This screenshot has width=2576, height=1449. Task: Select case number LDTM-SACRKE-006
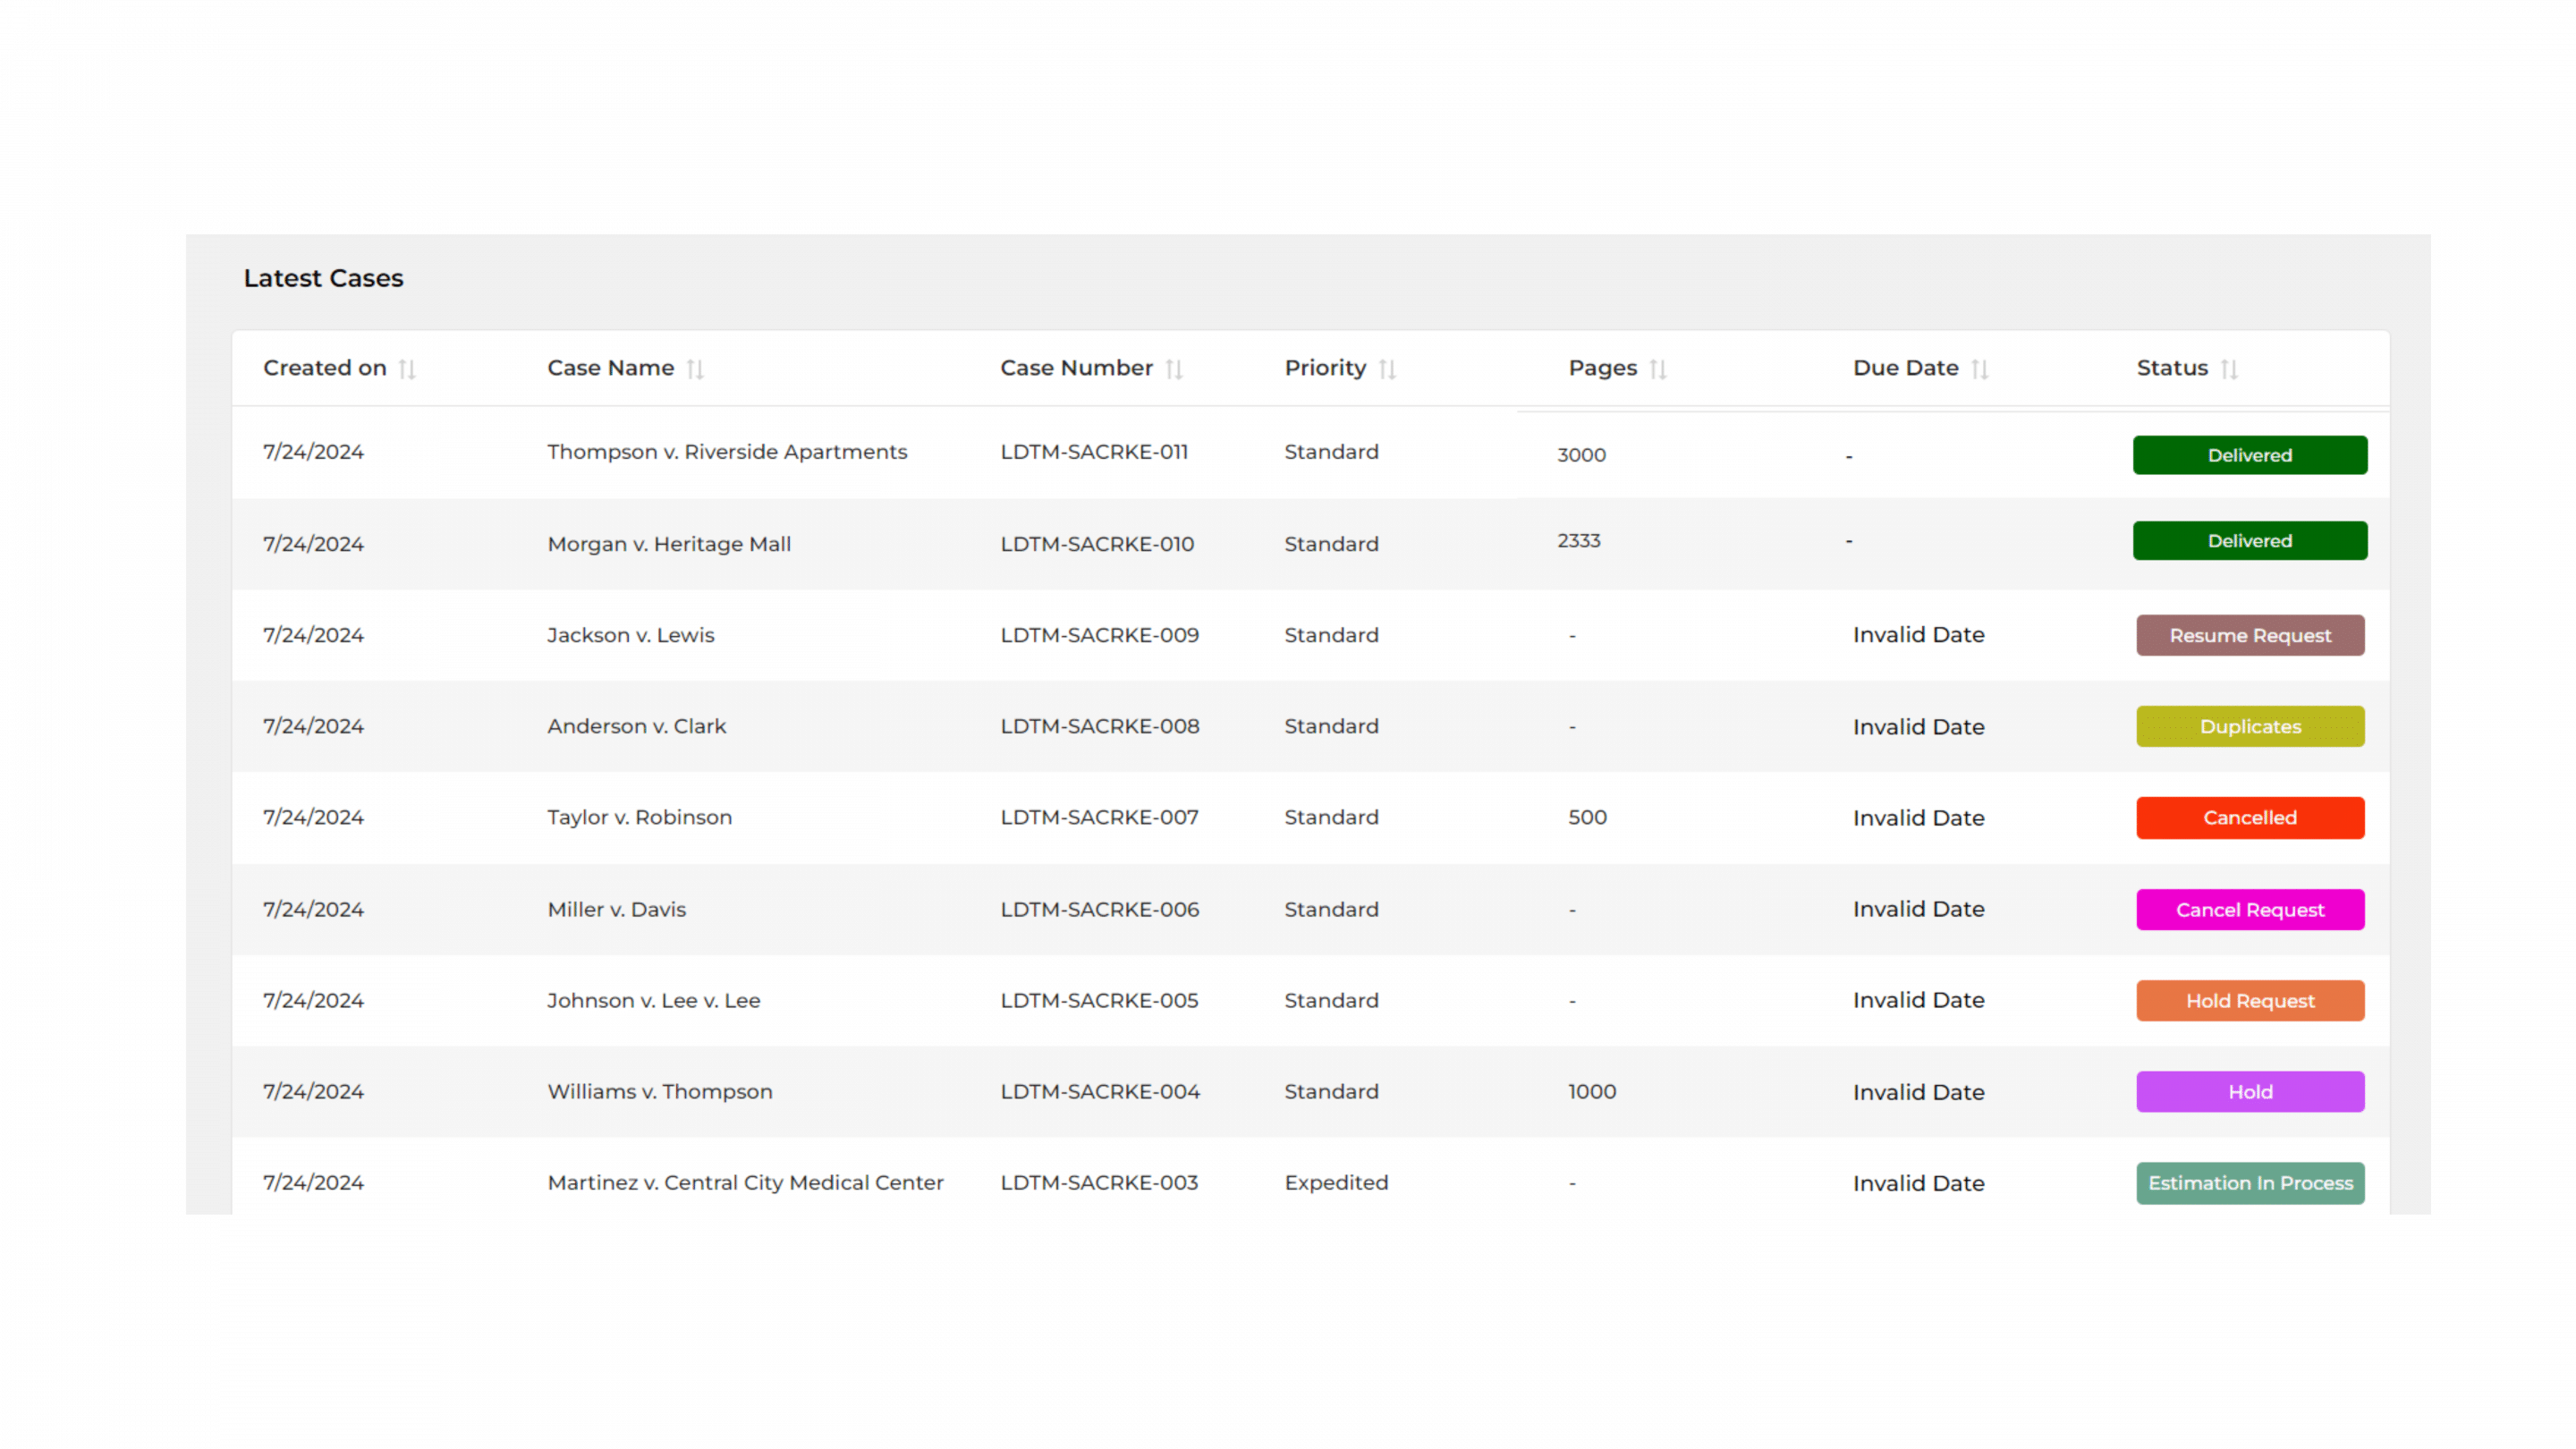pyautogui.click(x=1100, y=909)
